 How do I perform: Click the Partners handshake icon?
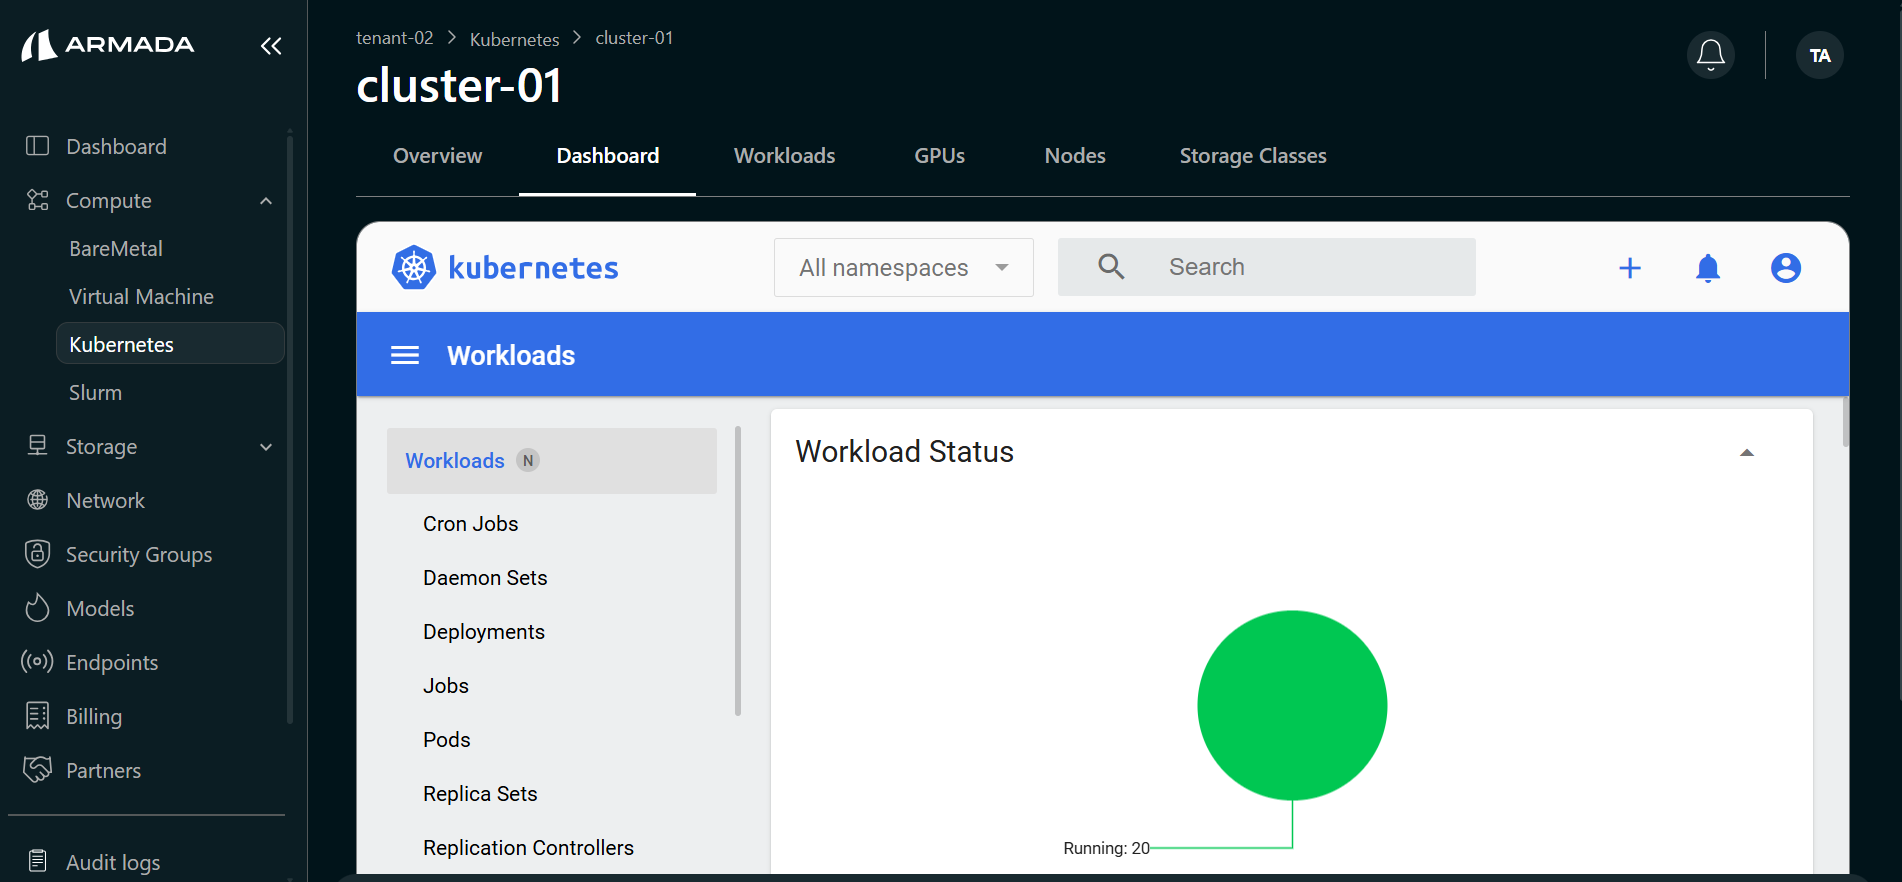[x=37, y=770]
